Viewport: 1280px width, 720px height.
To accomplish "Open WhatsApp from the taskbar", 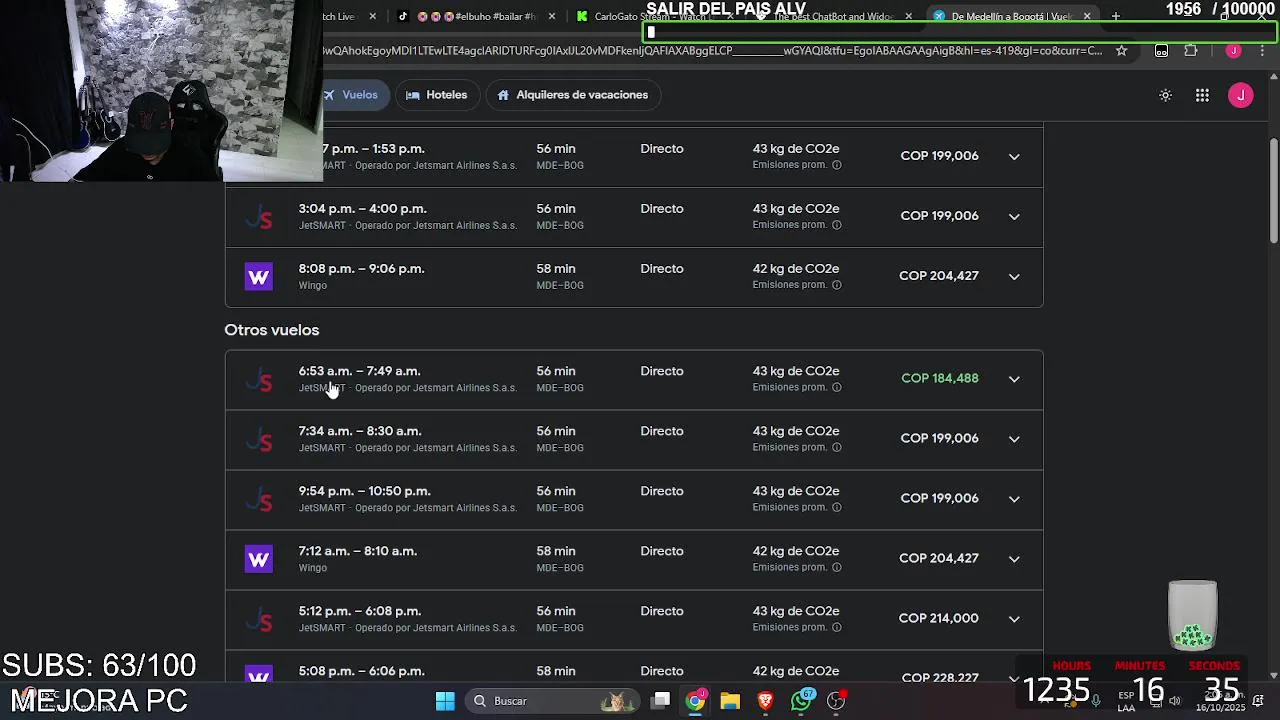I will click(801, 701).
